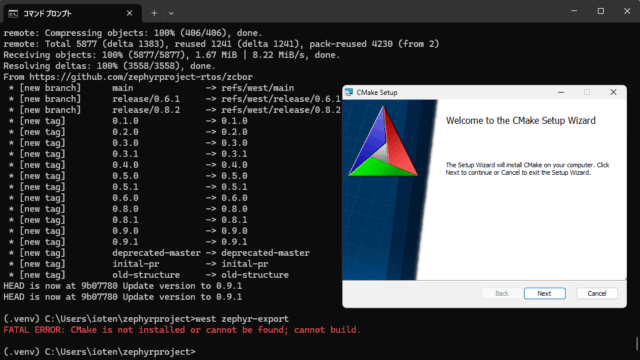Viewport: 640px width, 360px height.
Task: Click the 'release/0.8.2' branch row
Action: pyautogui.click(x=174, y=110)
